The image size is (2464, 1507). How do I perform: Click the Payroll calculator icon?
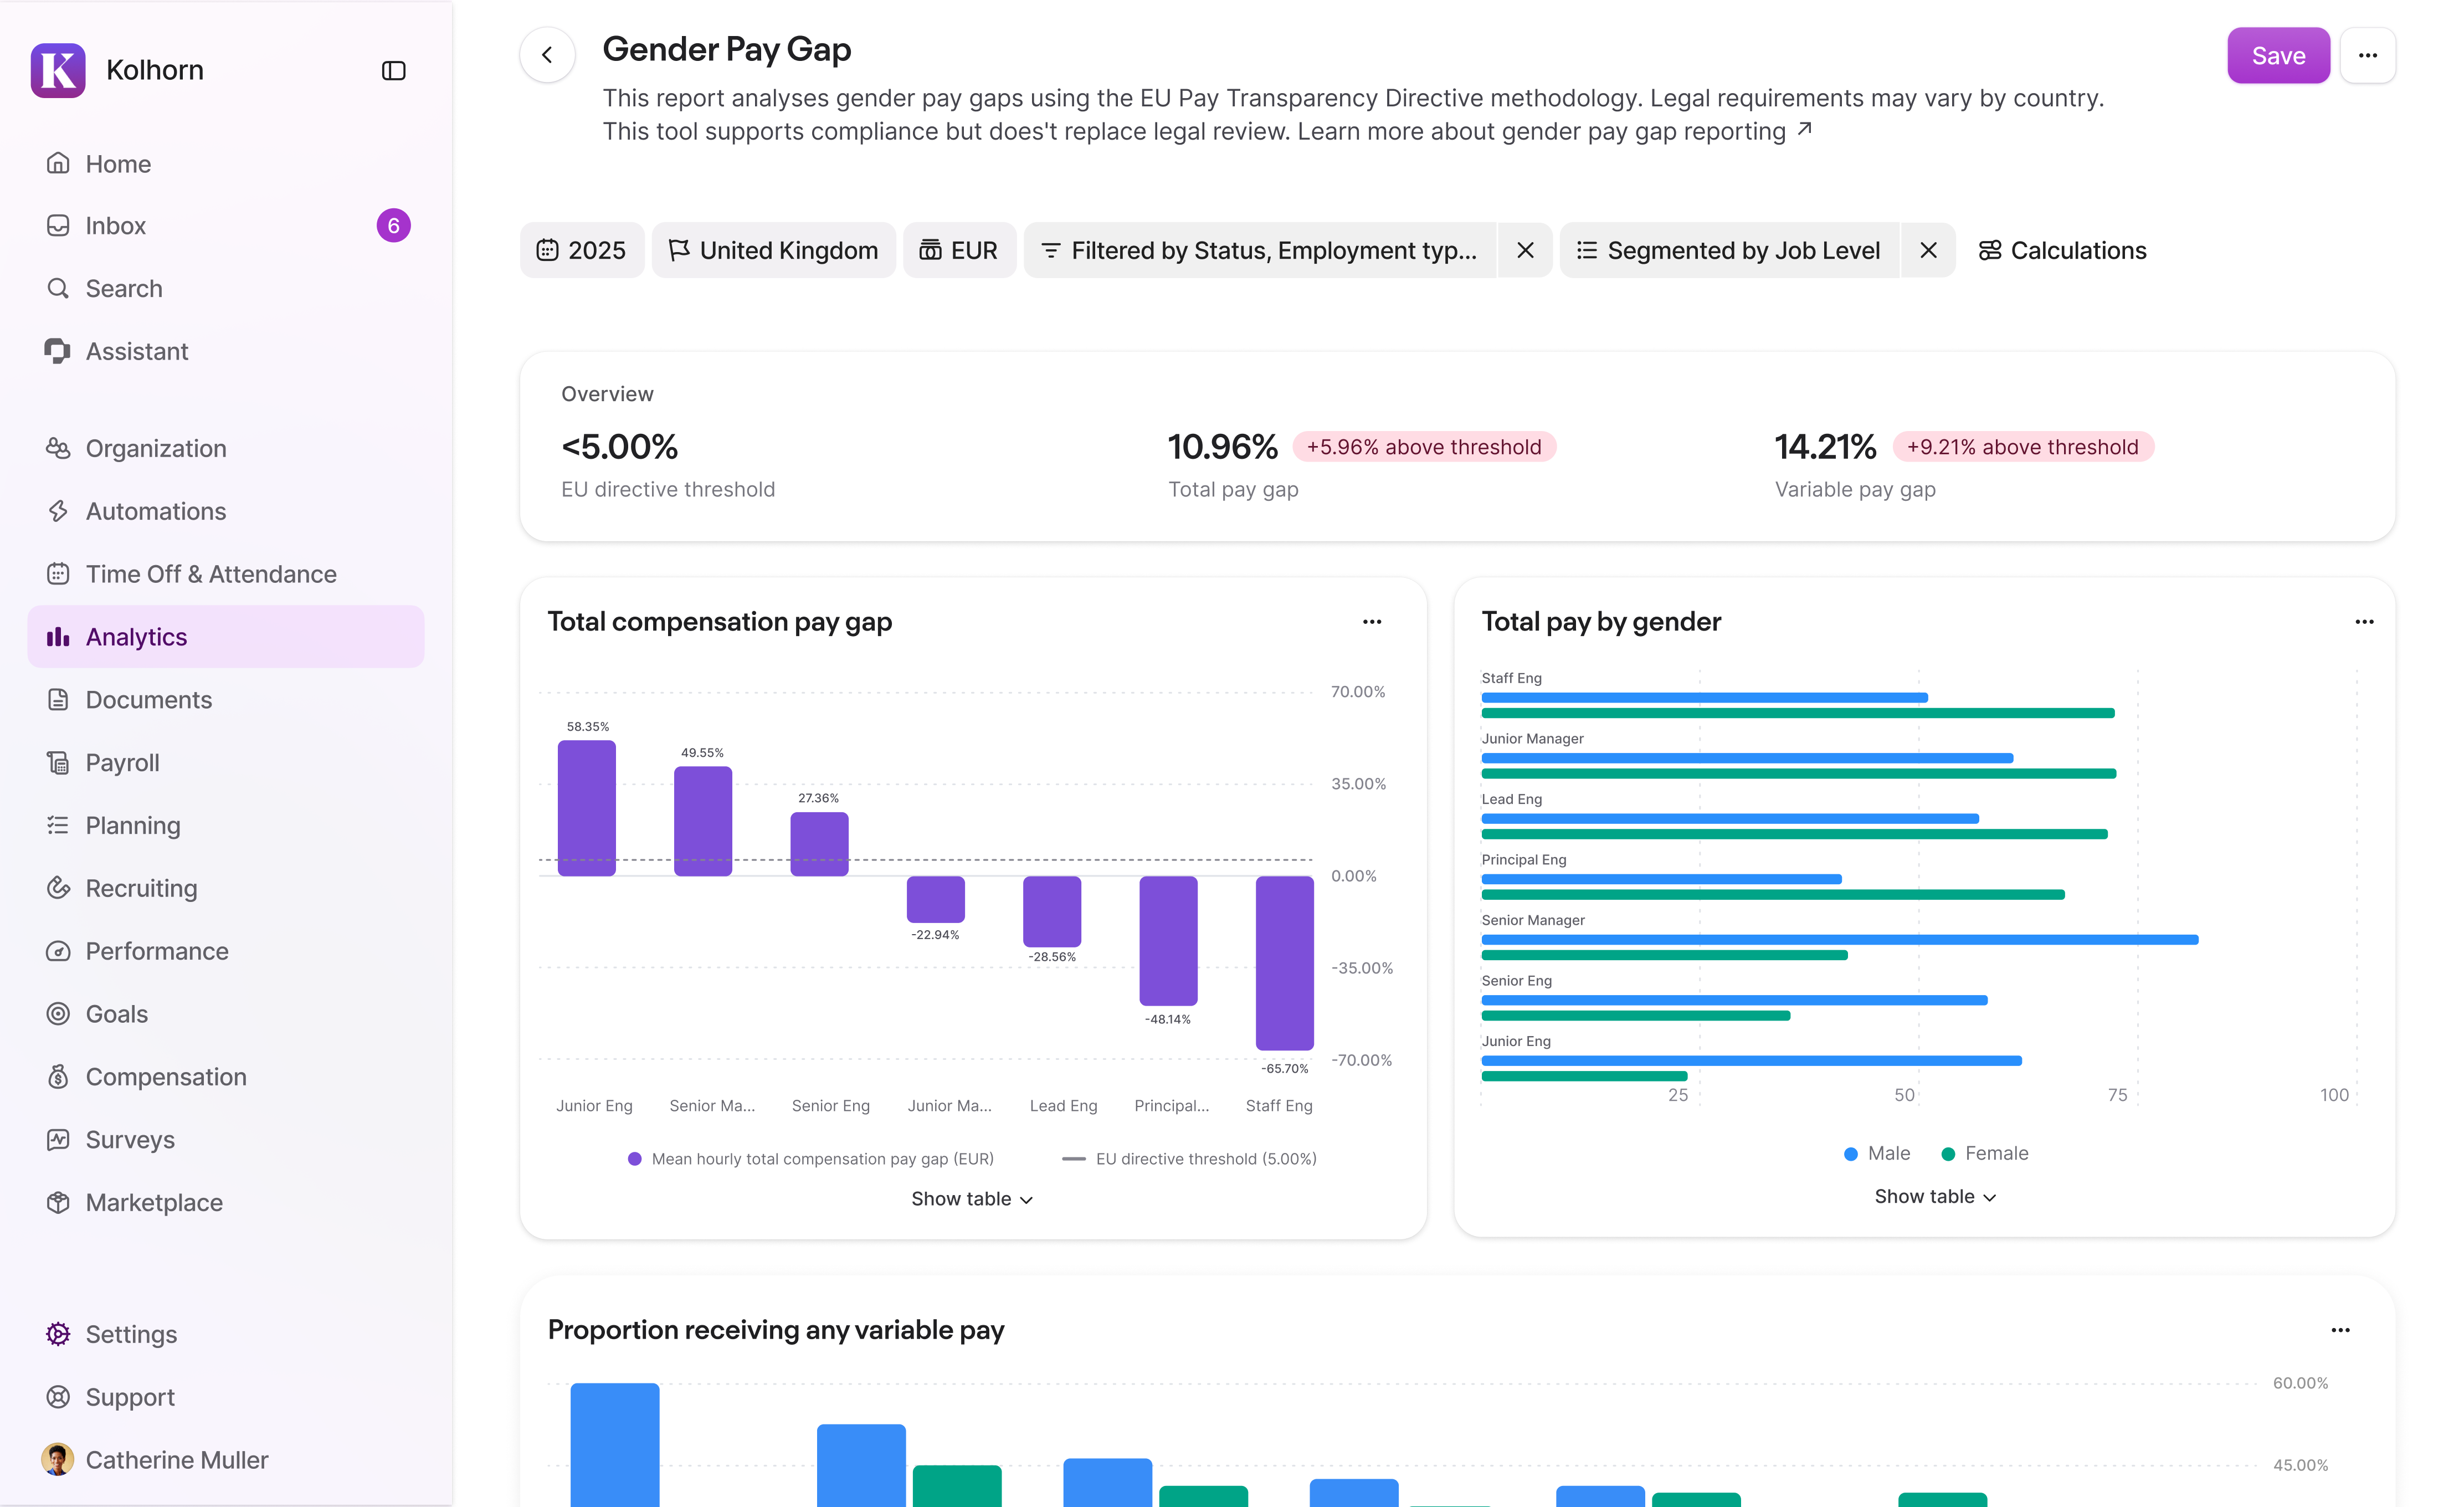pos(58,763)
